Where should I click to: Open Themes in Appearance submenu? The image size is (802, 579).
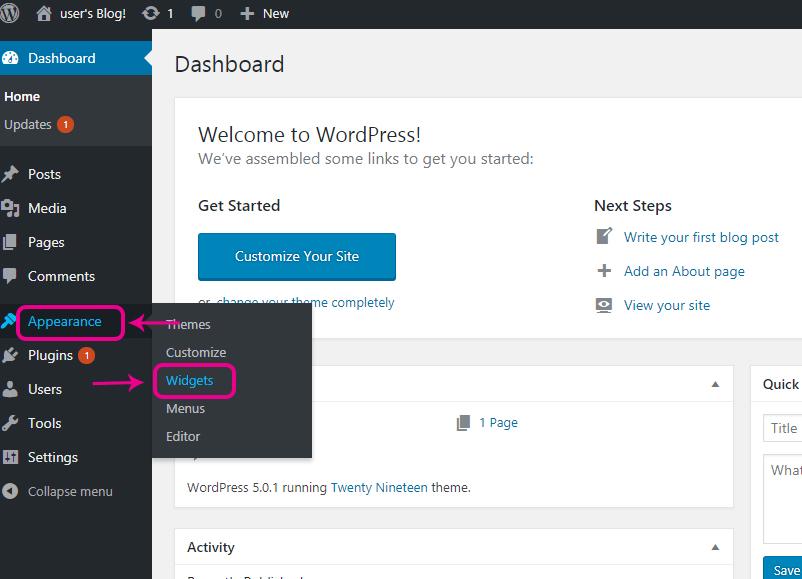[188, 324]
